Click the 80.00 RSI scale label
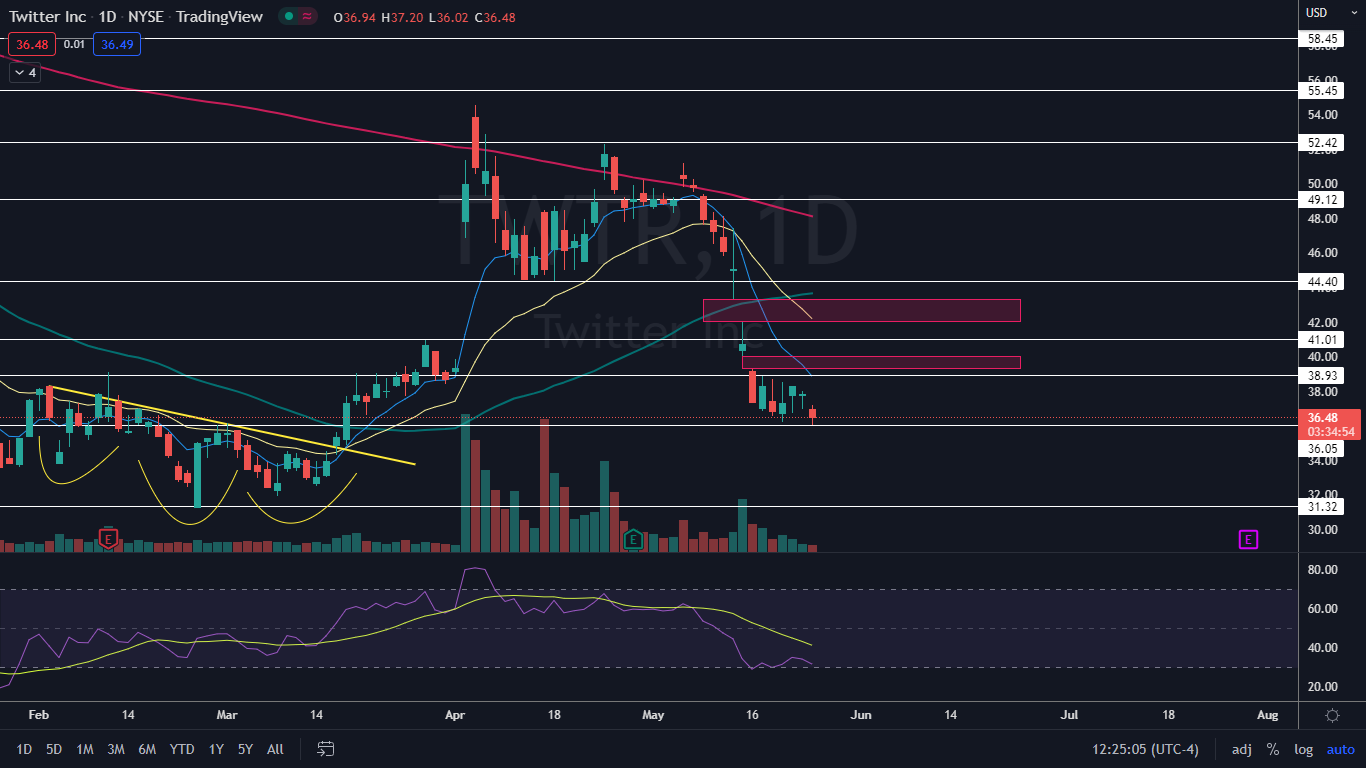 pyautogui.click(x=1322, y=570)
